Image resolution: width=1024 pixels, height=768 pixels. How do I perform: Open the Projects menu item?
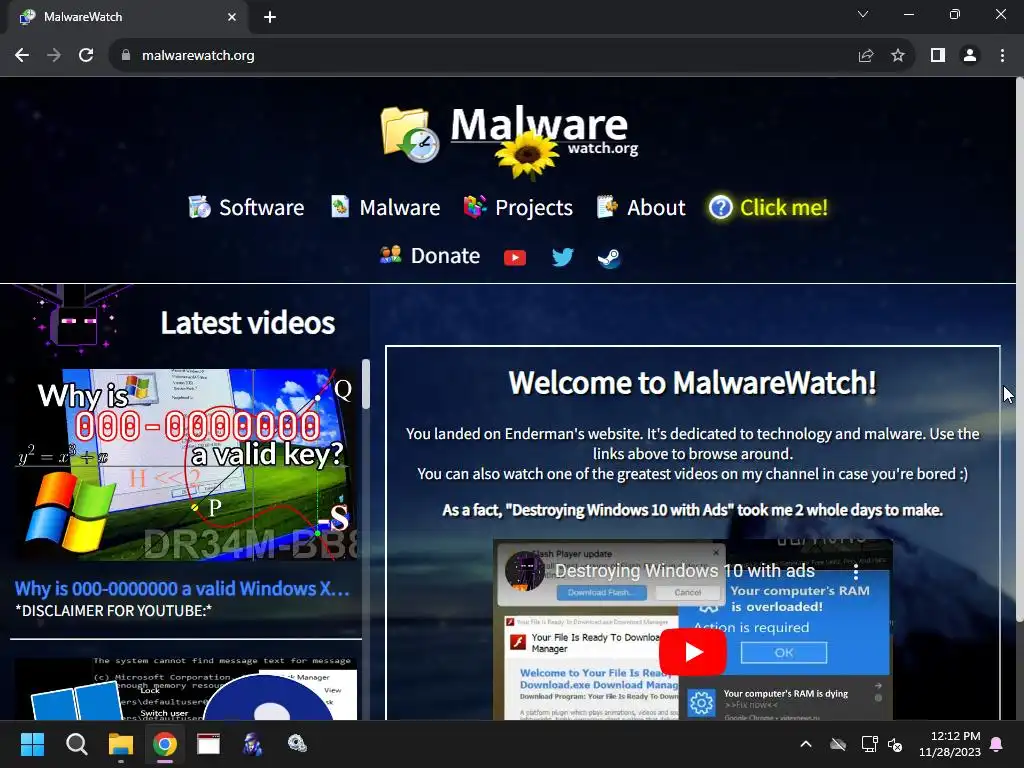click(x=518, y=207)
